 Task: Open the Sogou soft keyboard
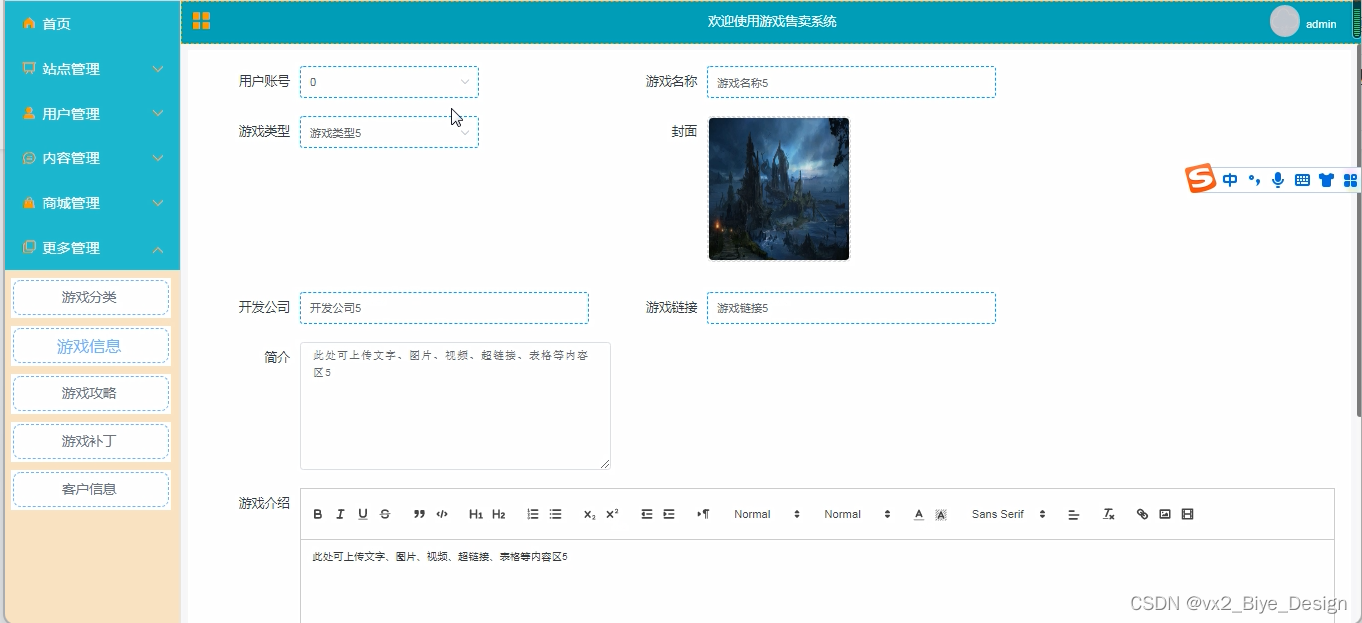(1302, 180)
